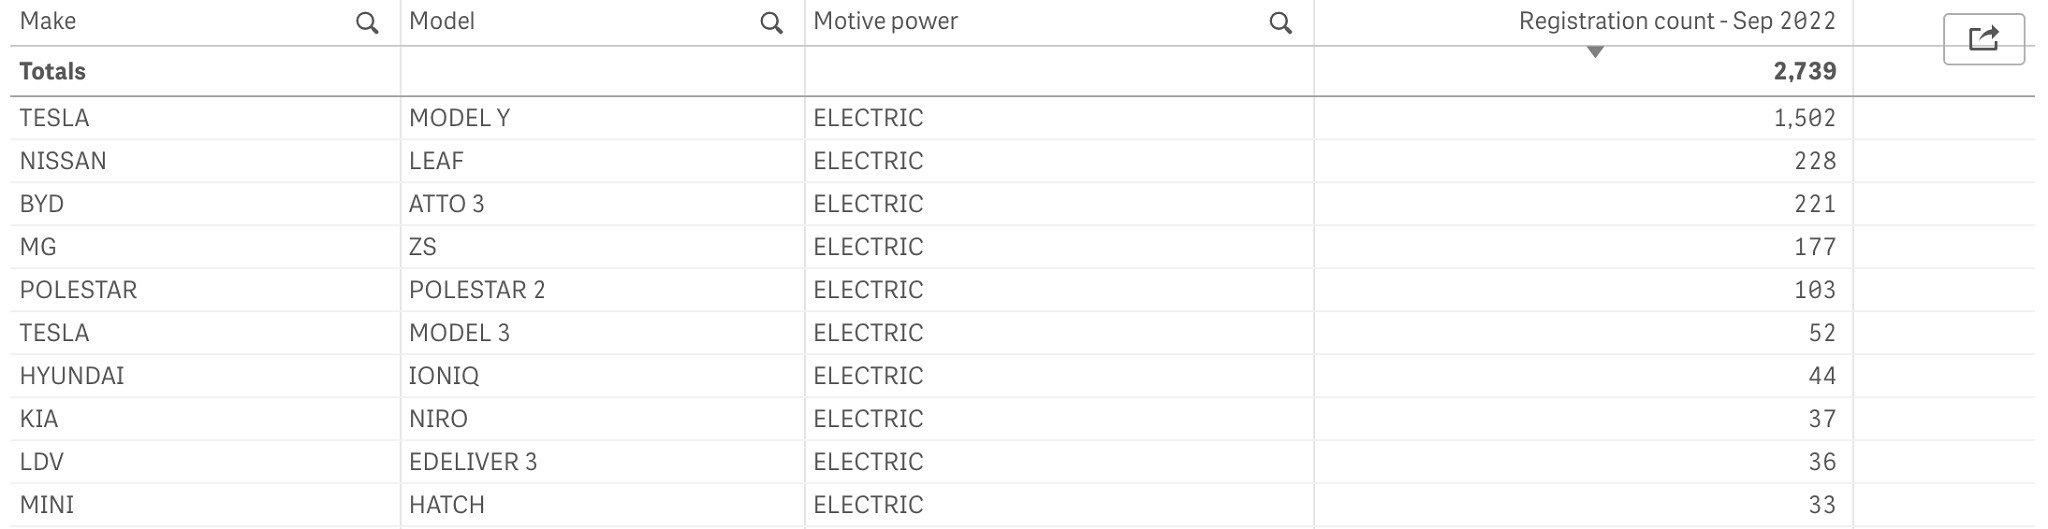Select the MG make cell
2048x529 pixels.
coord(38,247)
